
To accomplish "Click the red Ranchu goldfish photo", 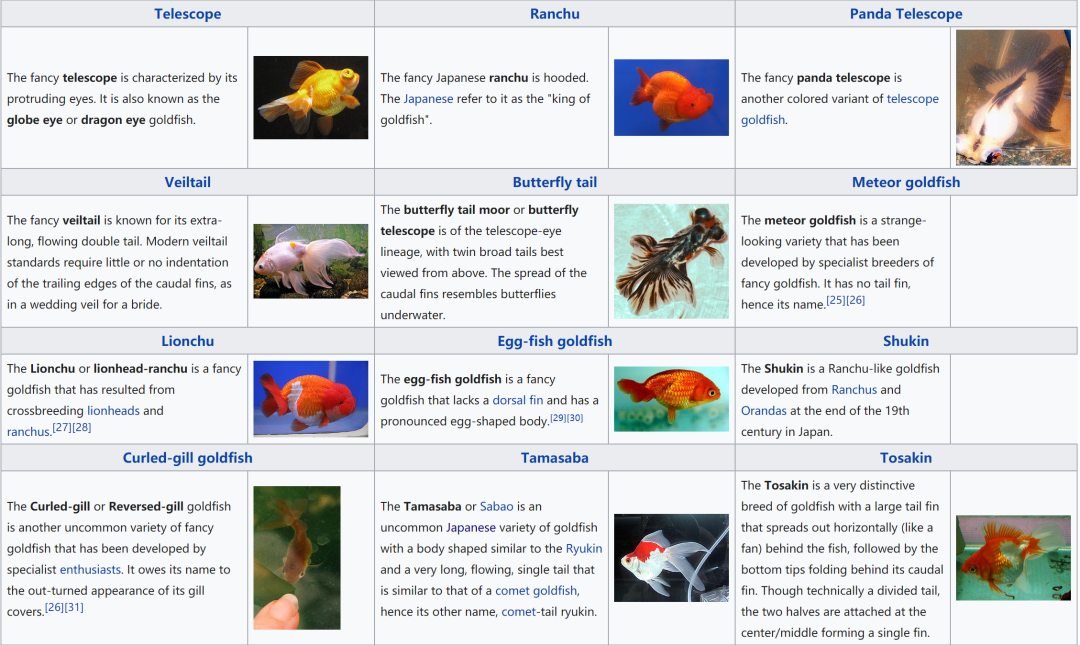I will coord(671,97).
